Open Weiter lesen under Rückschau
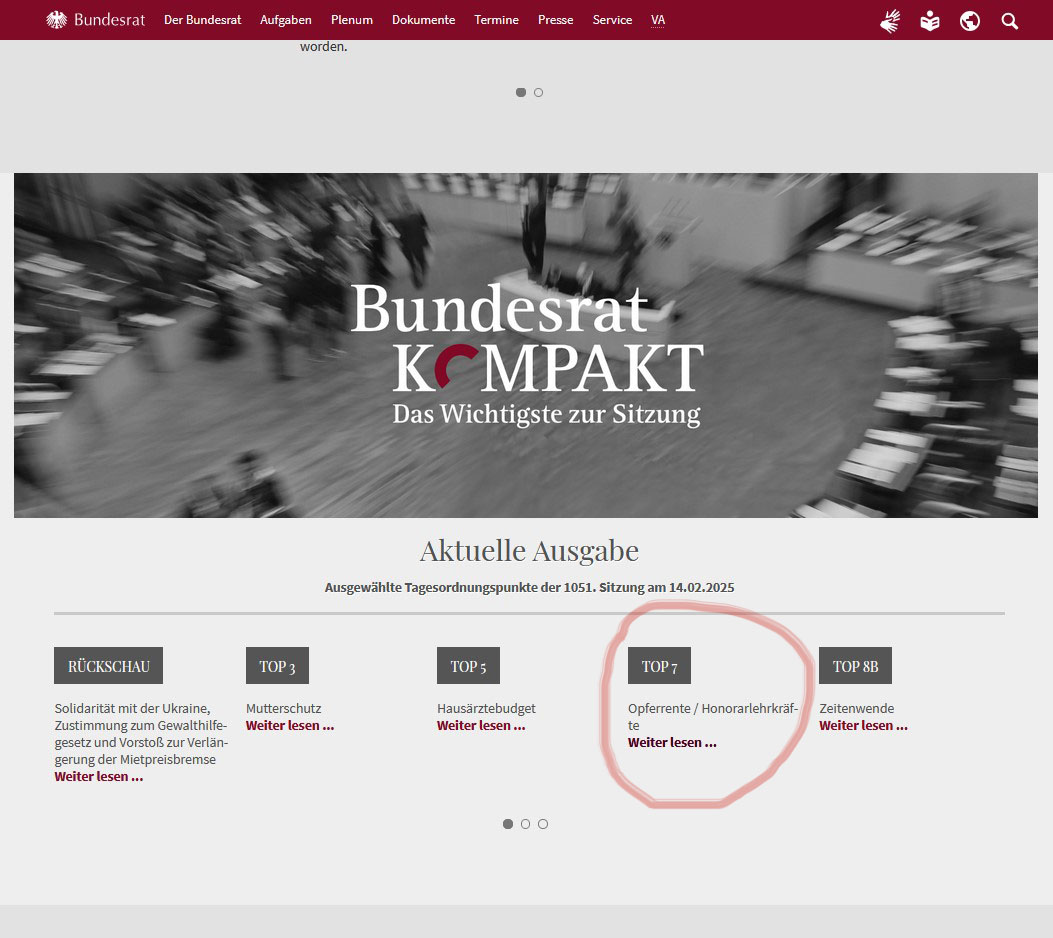The width and height of the screenshot is (1053, 938). [99, 777]
